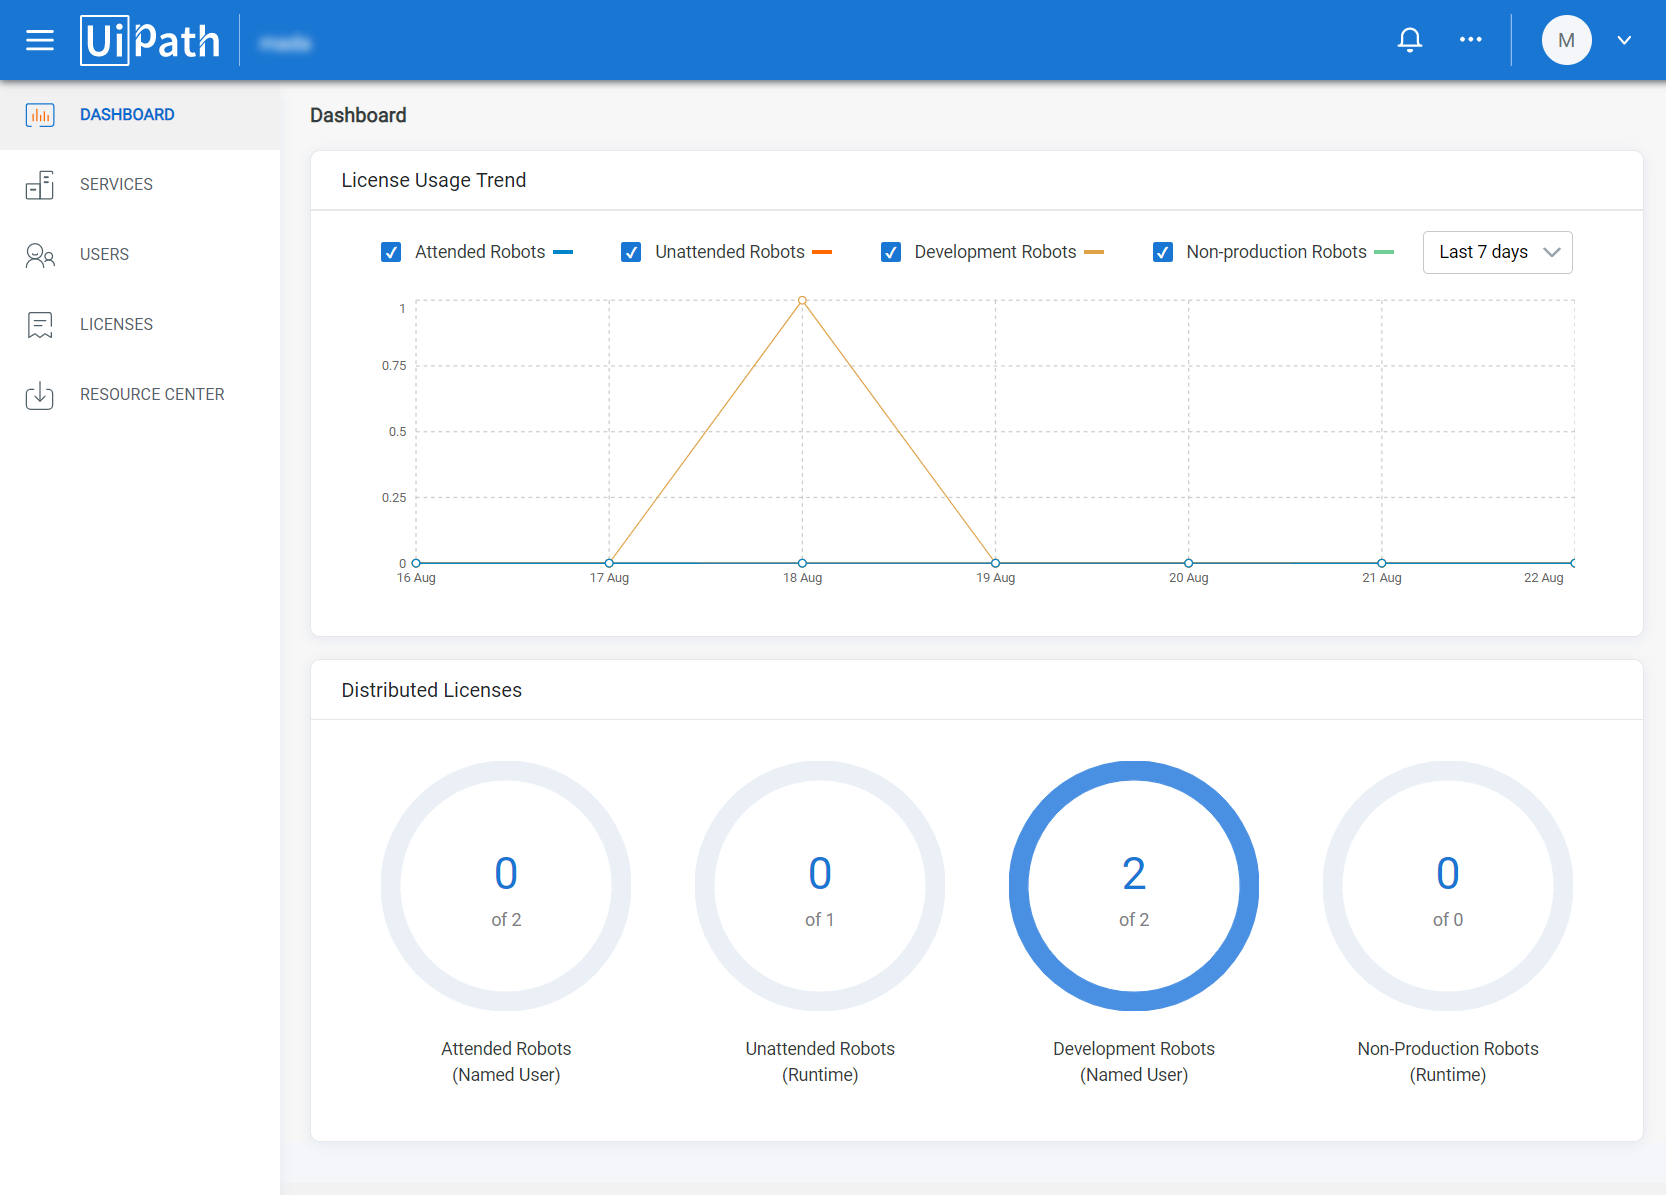Open the notifications bell
The width and height of the screenshot is (1666, 1195).
[1409, 40]
